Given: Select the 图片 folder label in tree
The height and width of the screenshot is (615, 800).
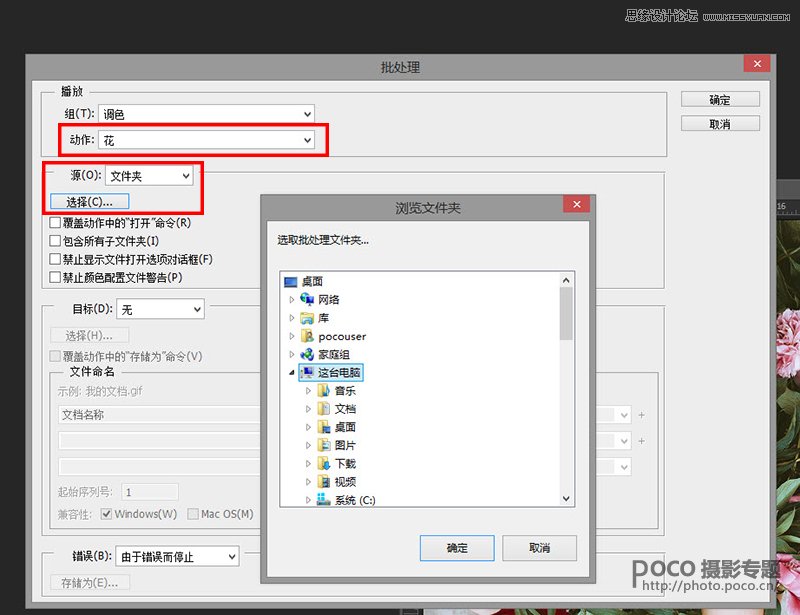Looking at the screenshot, I should point(345,445).
